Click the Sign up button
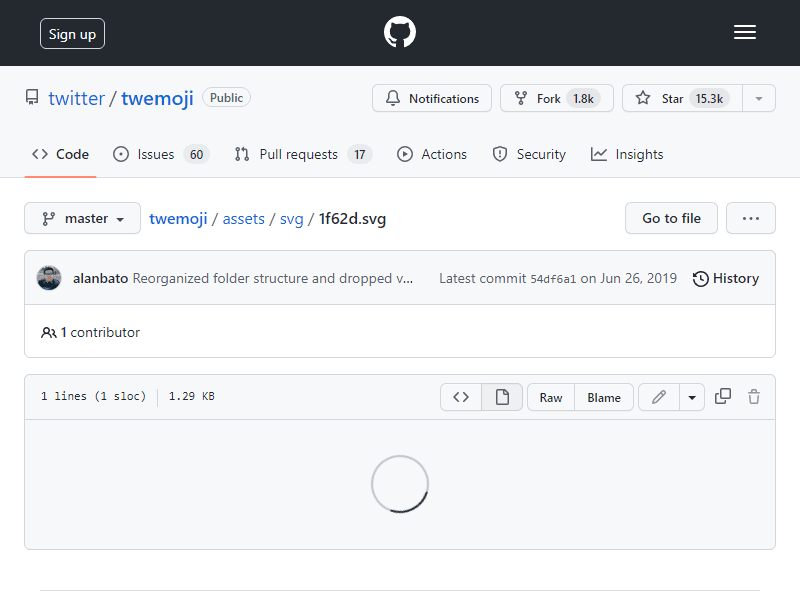 [72, 34]
